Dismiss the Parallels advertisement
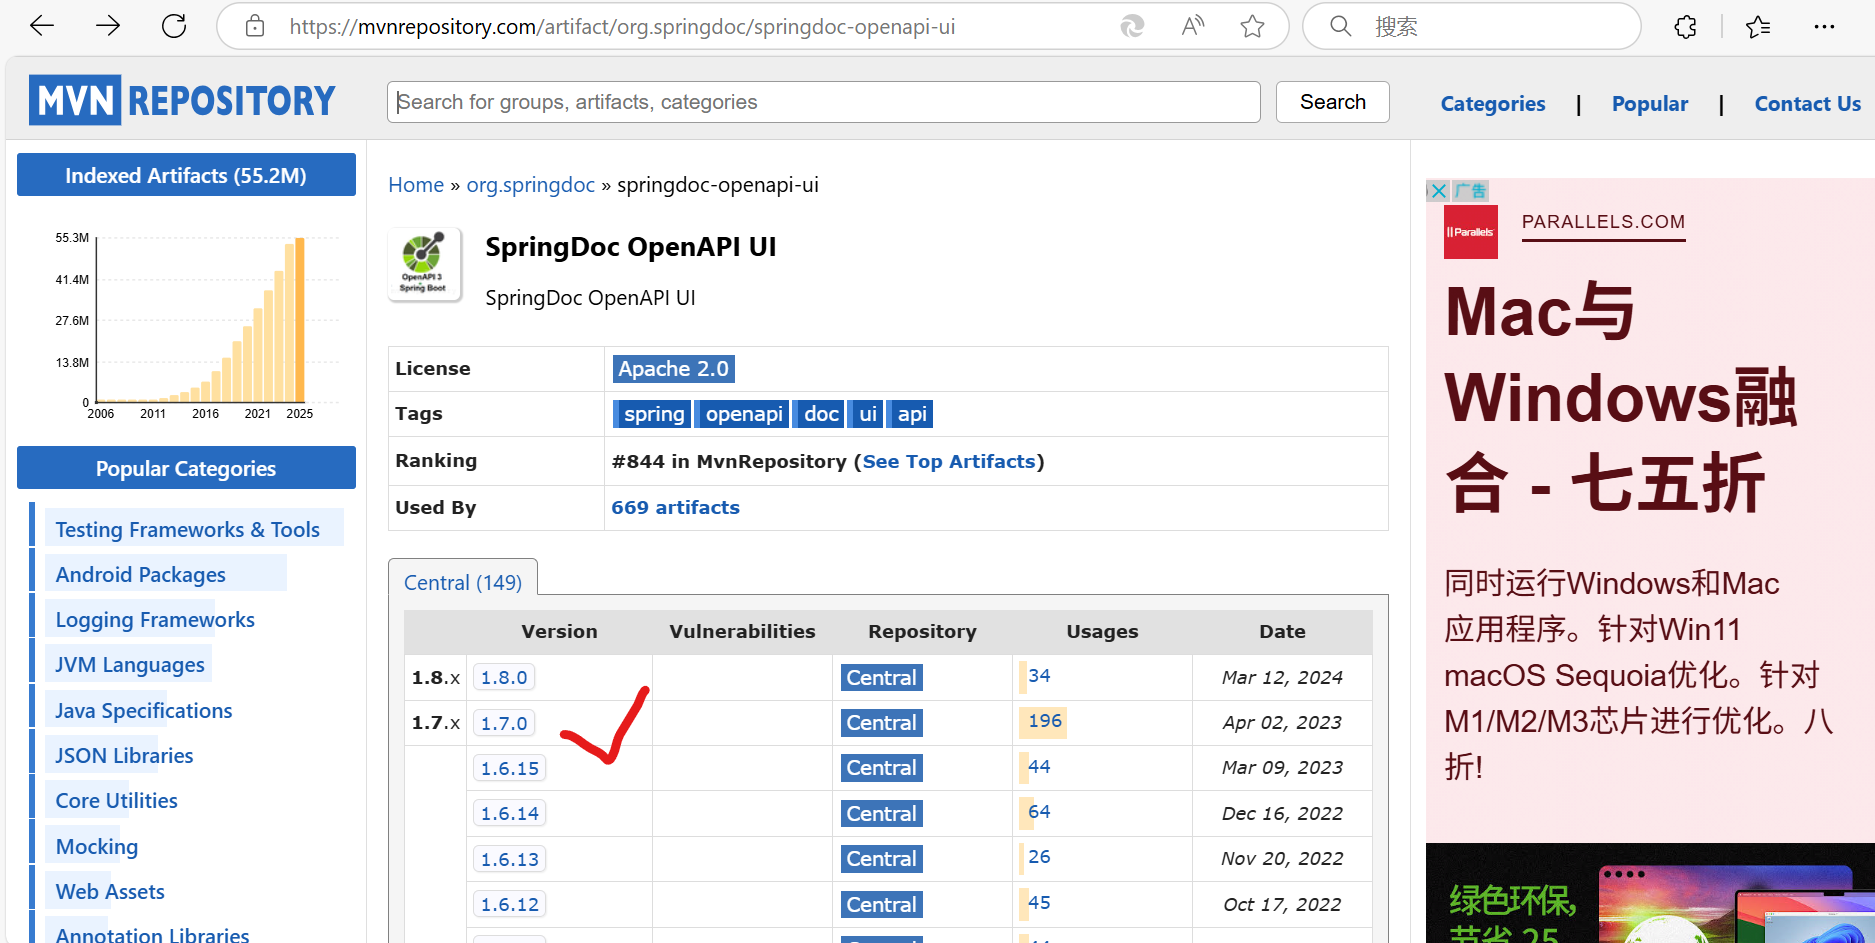 pos(1438,190)
